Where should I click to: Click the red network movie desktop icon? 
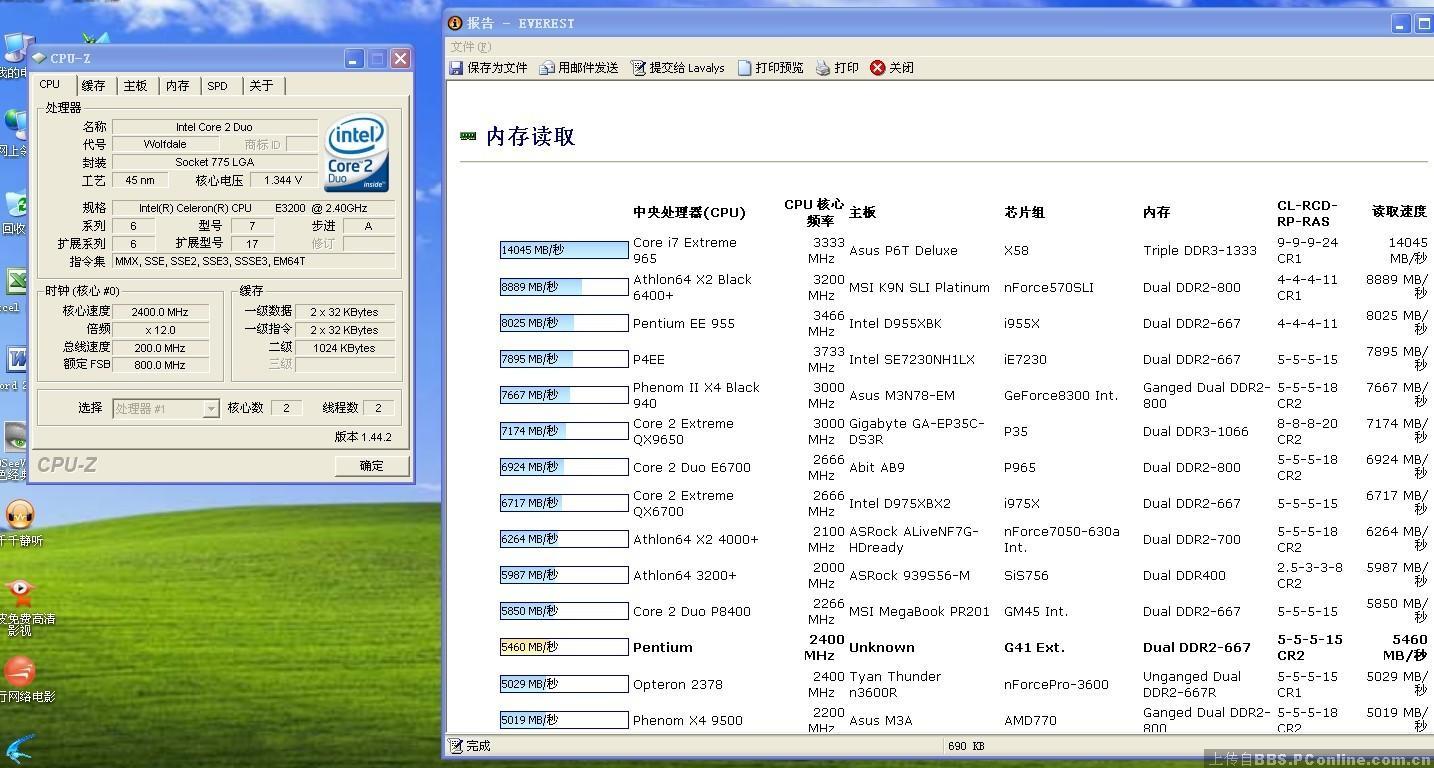click(19, 670)
